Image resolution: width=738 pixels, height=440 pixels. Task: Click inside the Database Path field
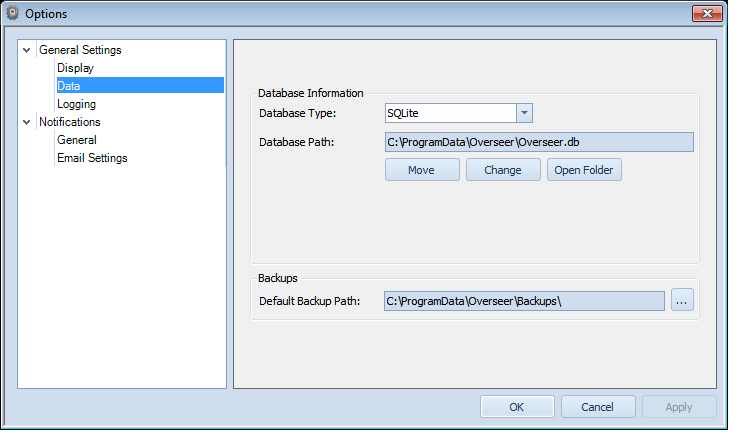(539, 142)
